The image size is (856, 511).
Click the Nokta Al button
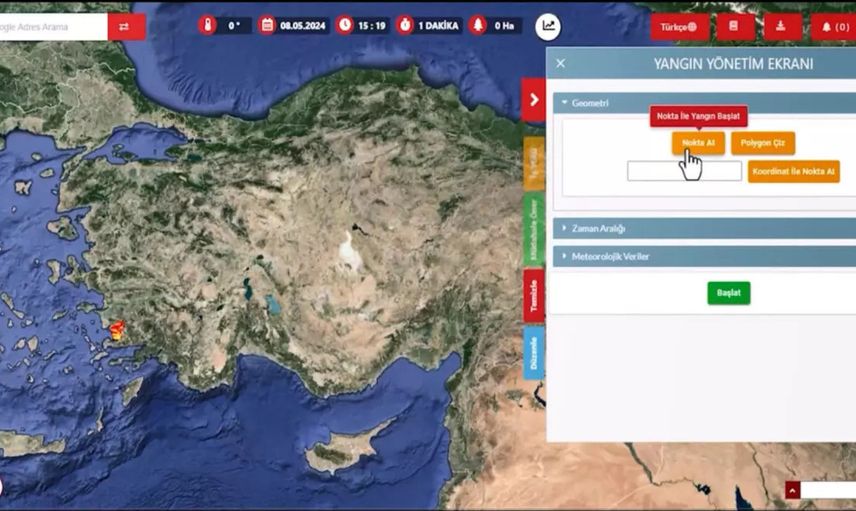point(698,142)
